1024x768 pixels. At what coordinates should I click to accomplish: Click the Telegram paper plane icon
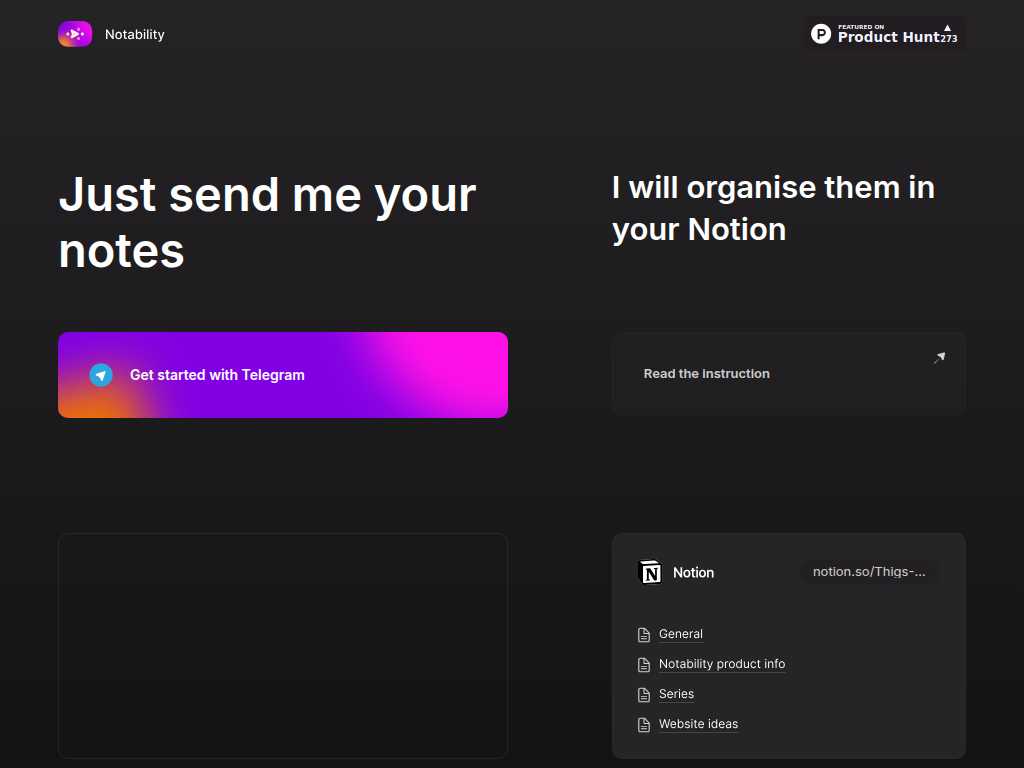[x=101, y=375]
